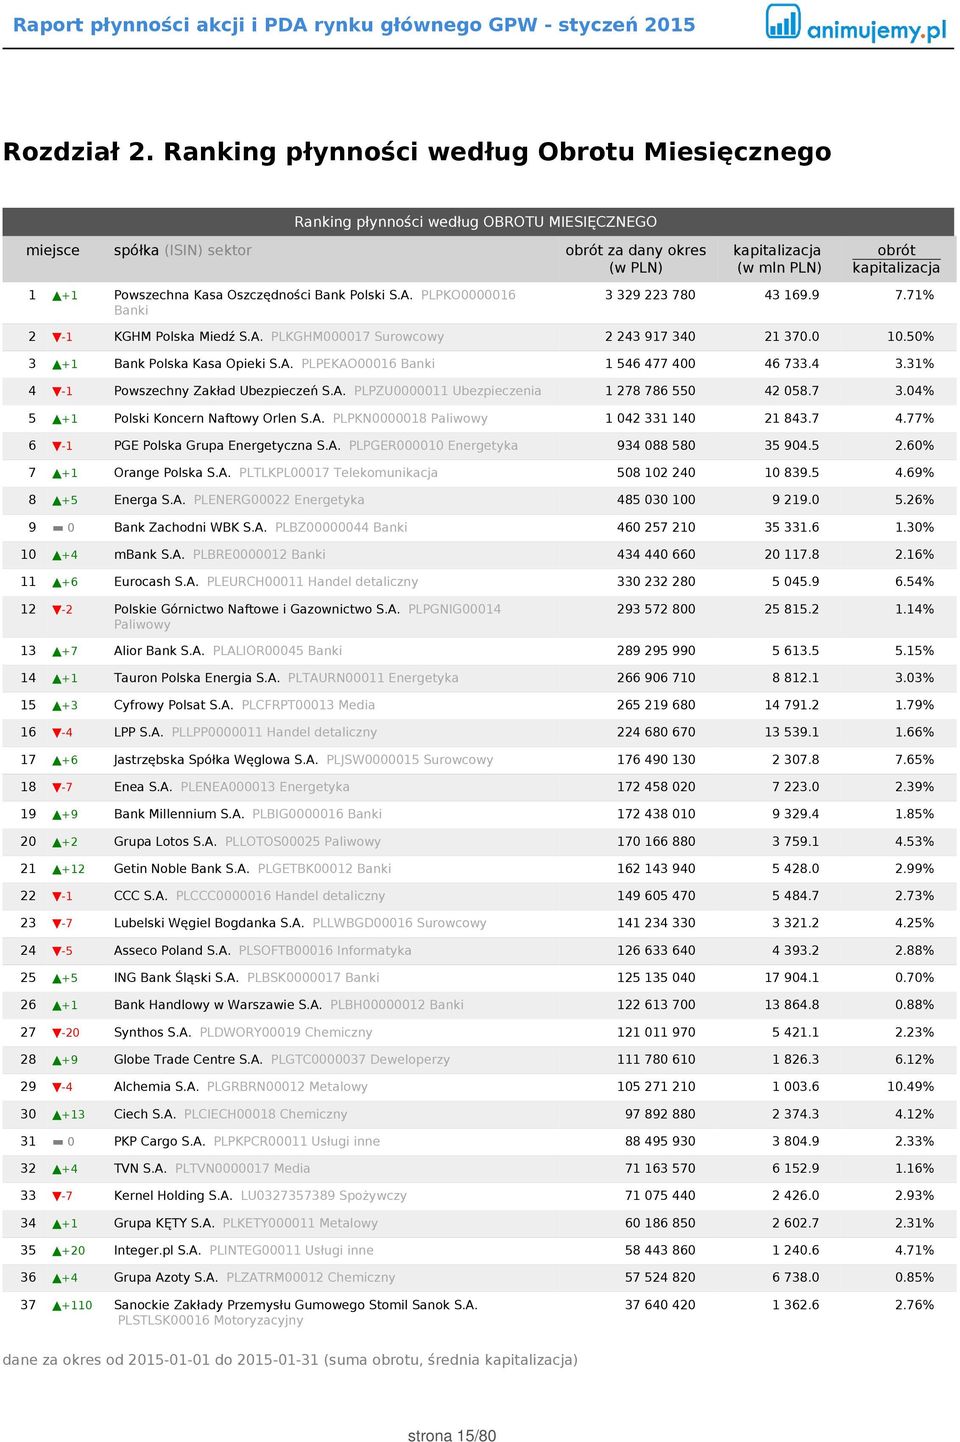
Task: Click the 'kapitalizacja (w mln PLN)' column header
Action: pos(778,259)
